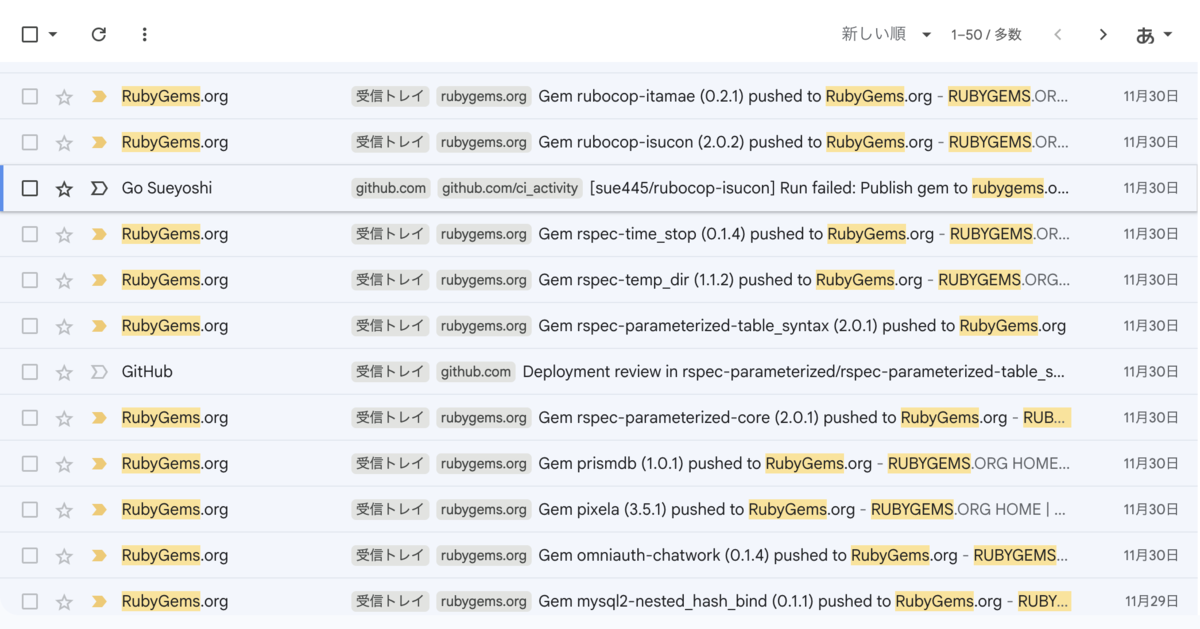Click the github.com label on Go Sueyoshi email
The height and width of the screenshot is (629, 1200).
[391, 188]
